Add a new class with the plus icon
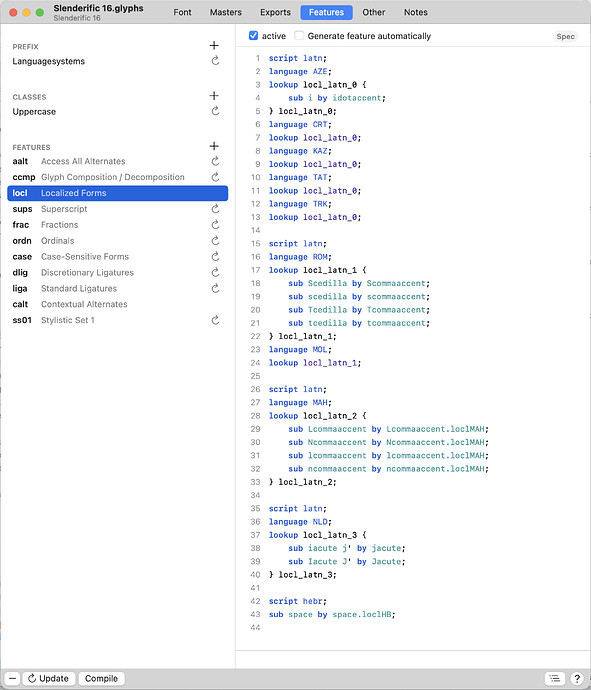591x690 pixels. (214, 95)
